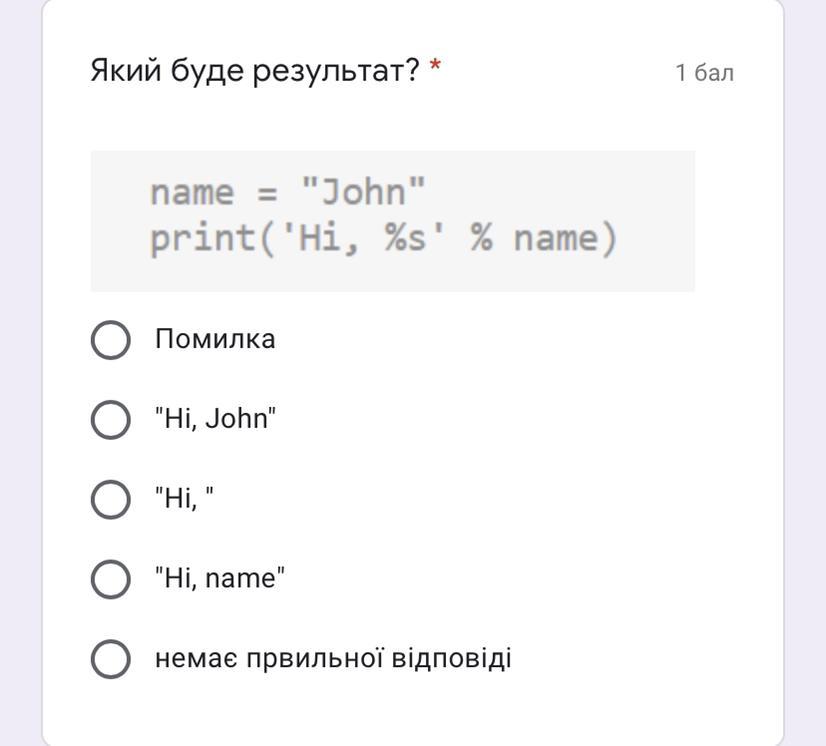The height and width of the screenshot is (746, 826).
Task: Click the name = "John" code line
Action: coord(288,191)
